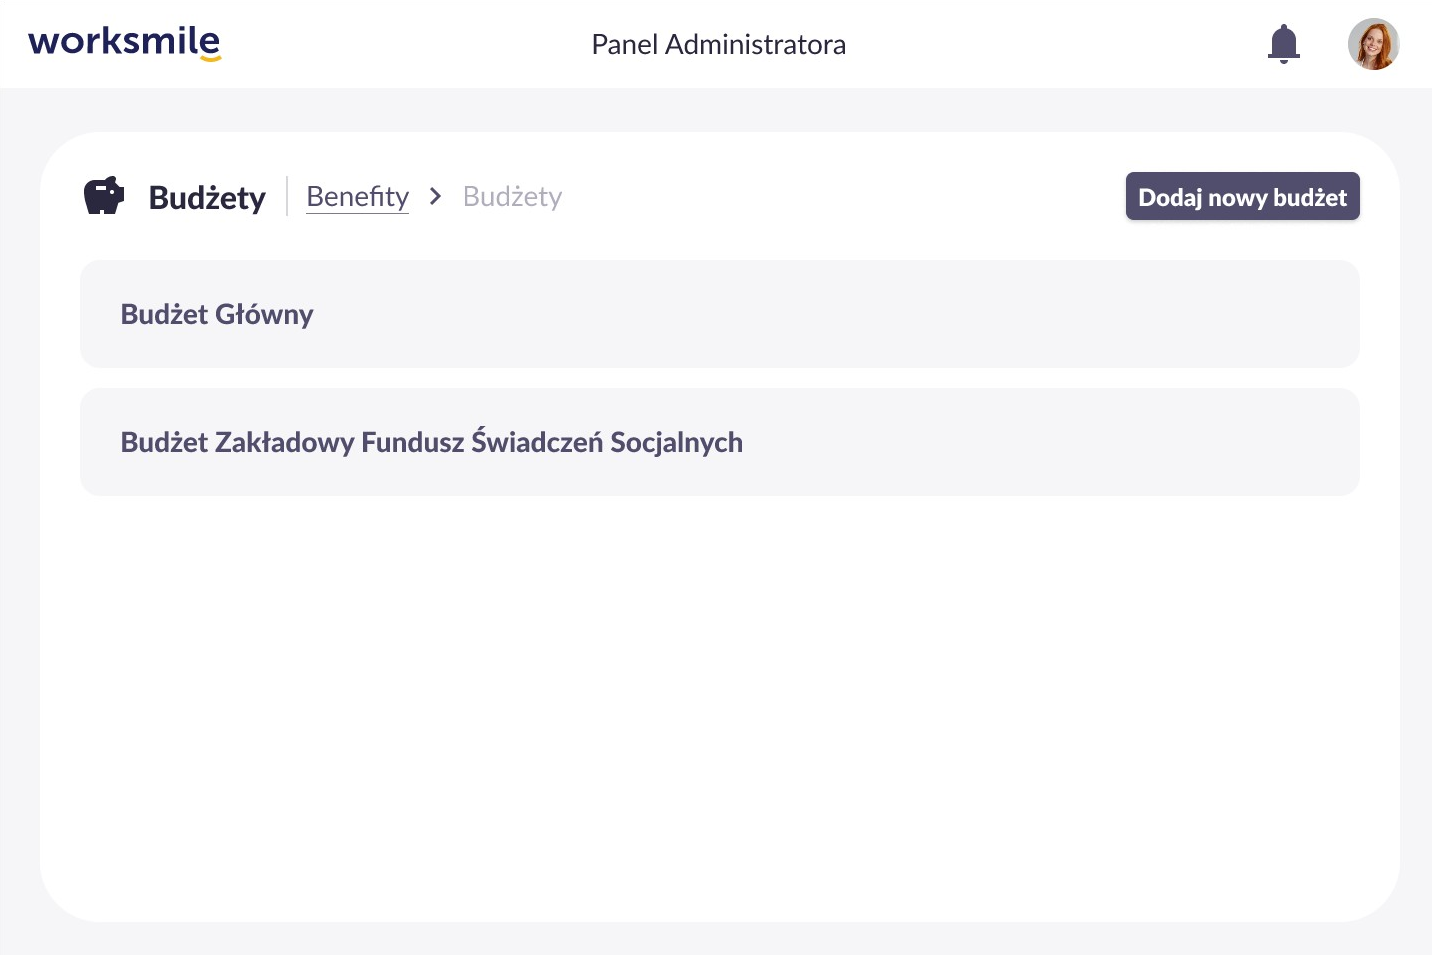Click the blank header area beside the bell
The image size is (1432, 955).
pos(1100,44)
